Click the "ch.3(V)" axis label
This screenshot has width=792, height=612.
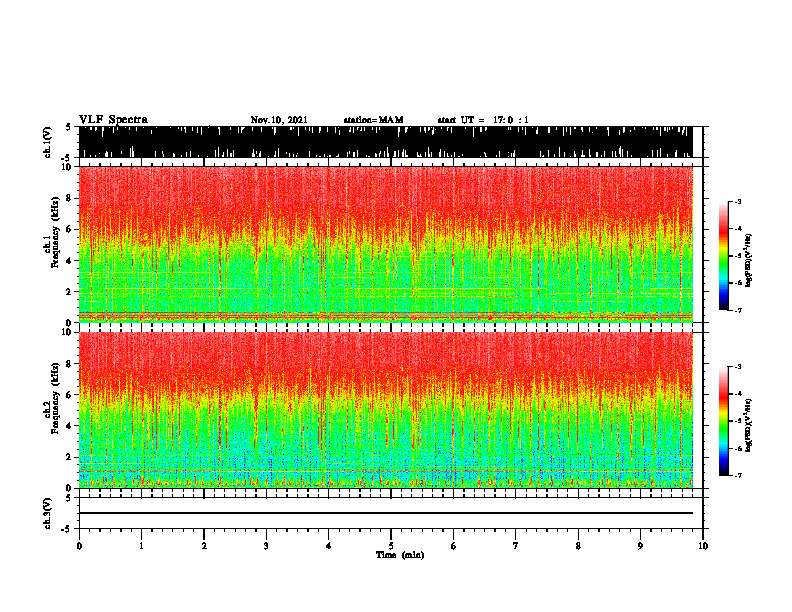(x=48, y=514)
